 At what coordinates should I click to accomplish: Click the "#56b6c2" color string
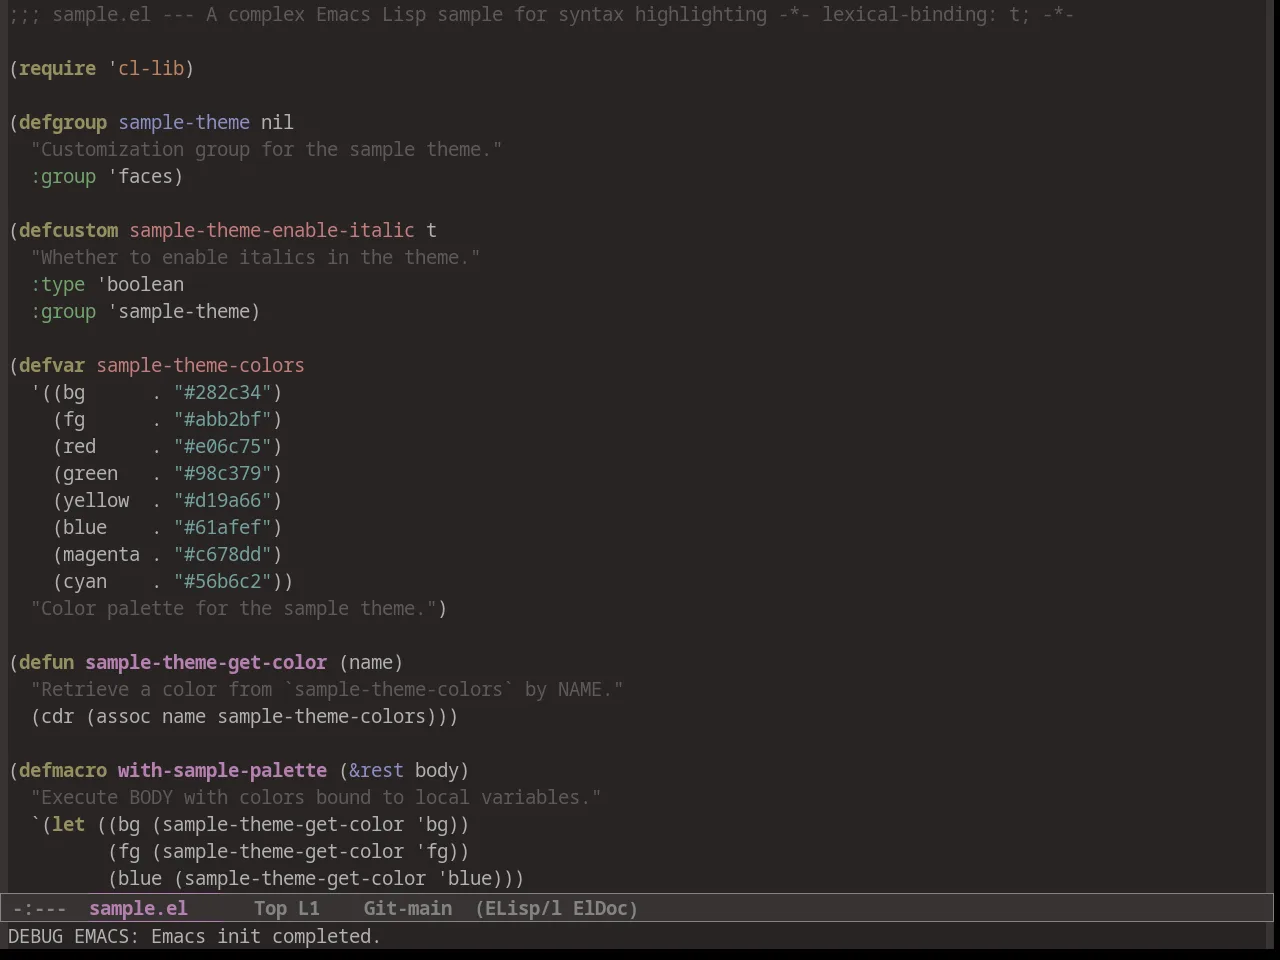click(x=223, y=581)
